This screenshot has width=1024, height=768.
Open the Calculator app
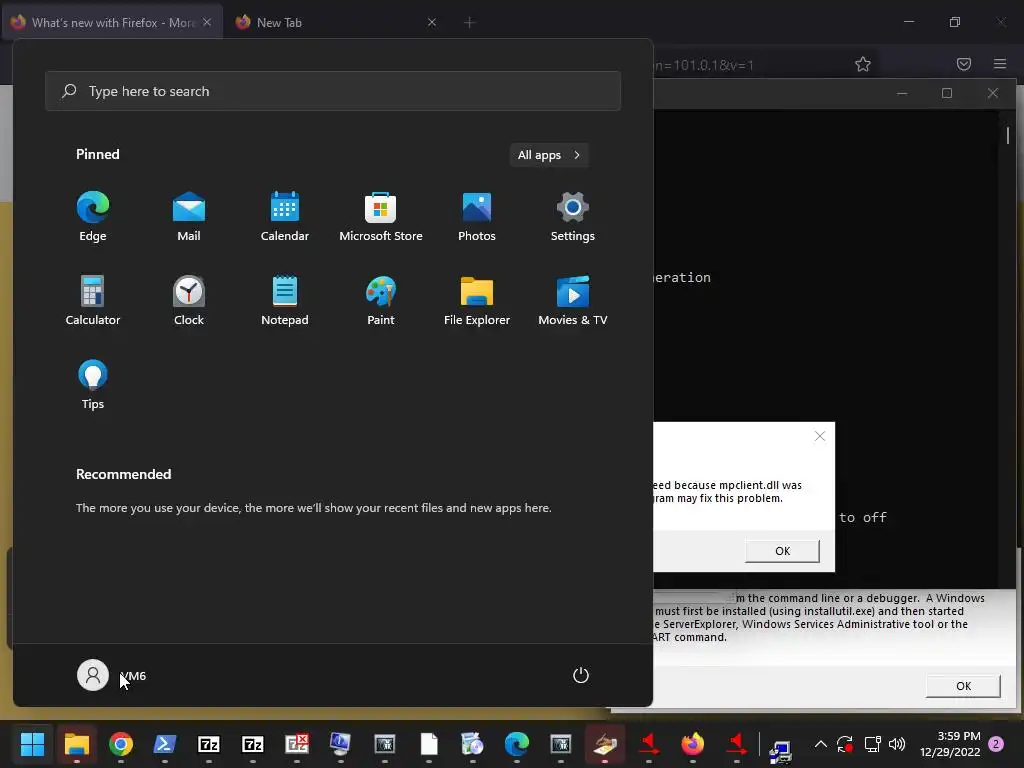pos(93,300)
